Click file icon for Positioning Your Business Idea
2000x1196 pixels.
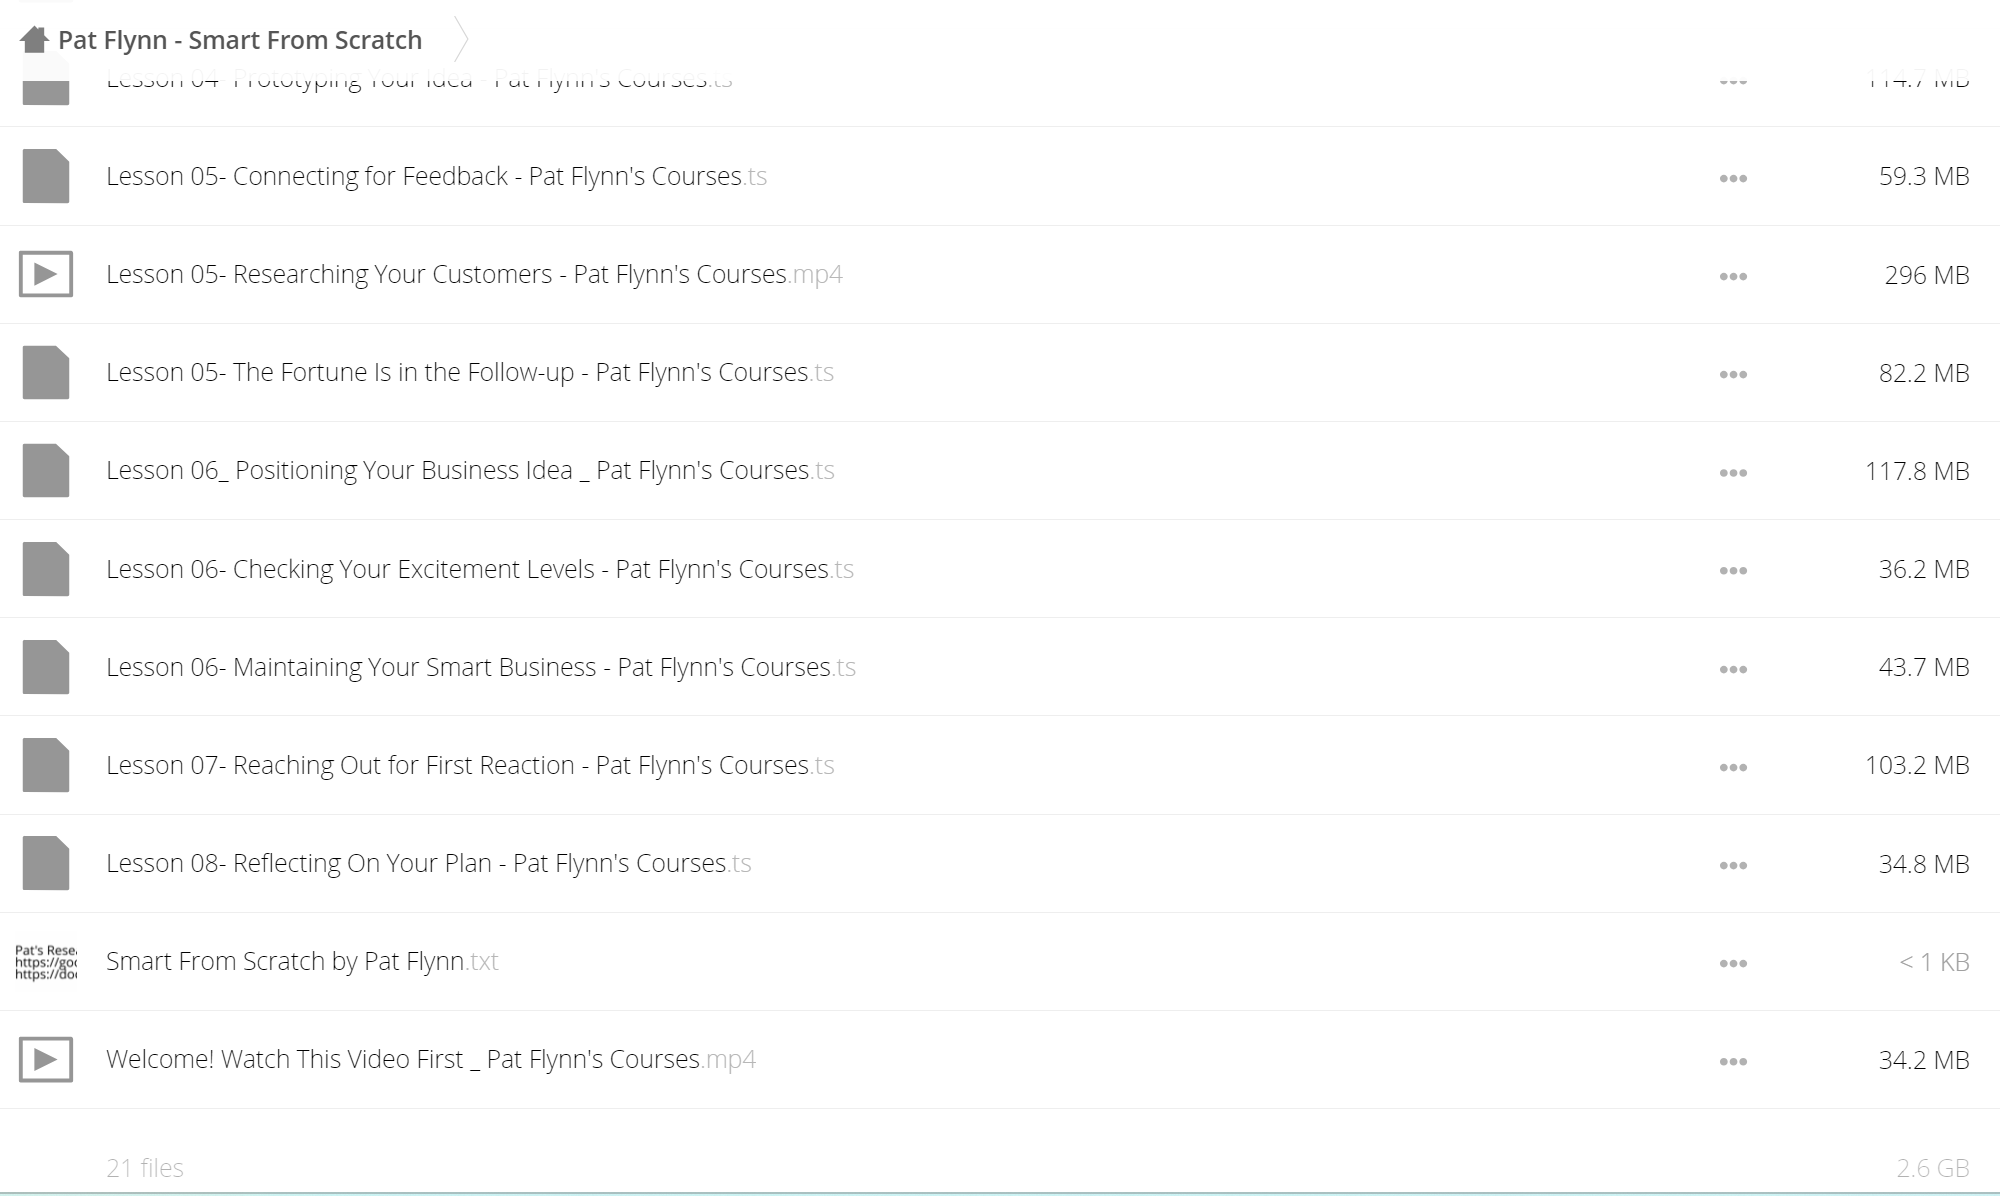[46, 470]
